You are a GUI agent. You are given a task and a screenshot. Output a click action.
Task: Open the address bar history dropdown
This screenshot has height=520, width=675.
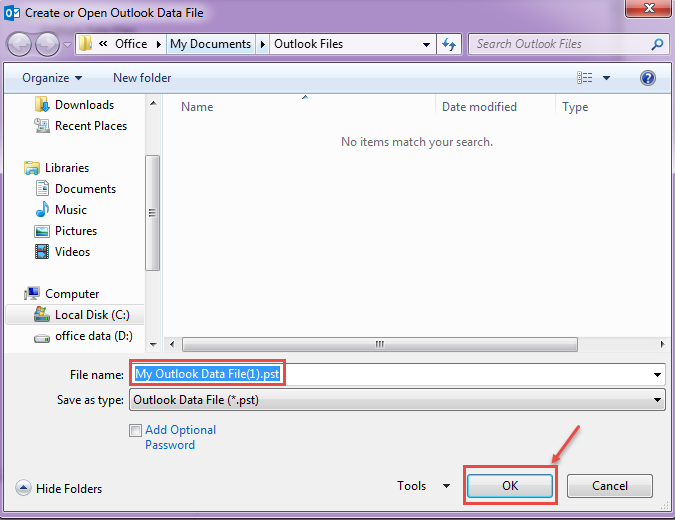[426, 44]
